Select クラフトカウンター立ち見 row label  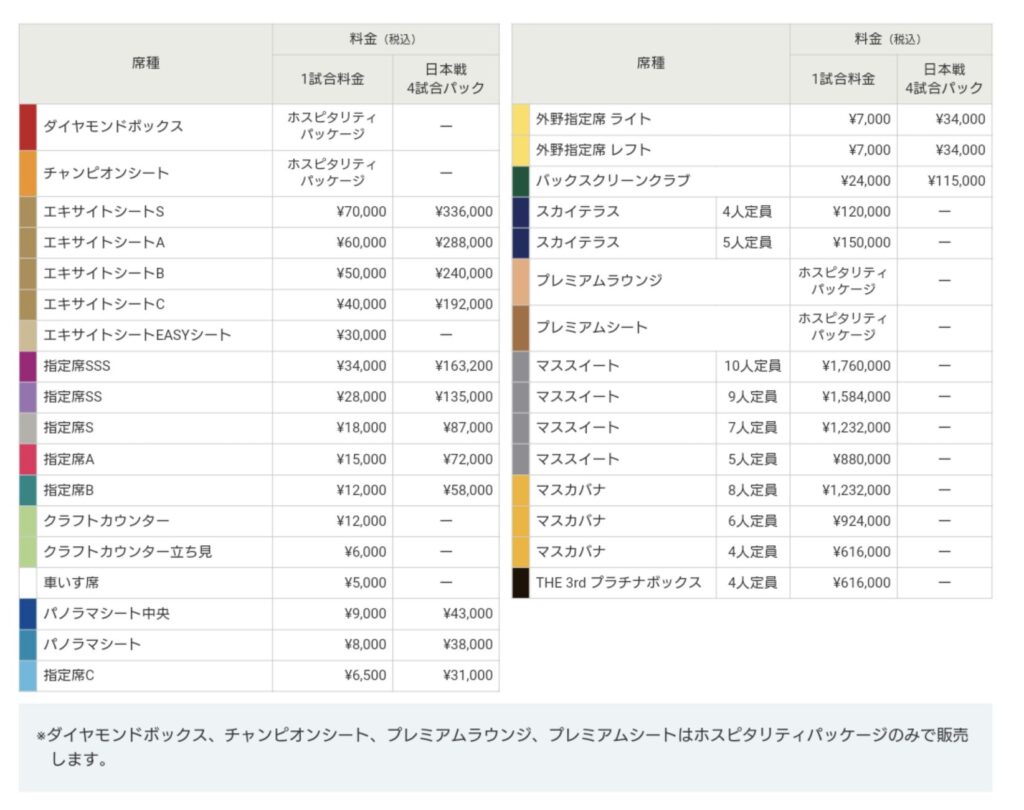(x=127, y=552)
